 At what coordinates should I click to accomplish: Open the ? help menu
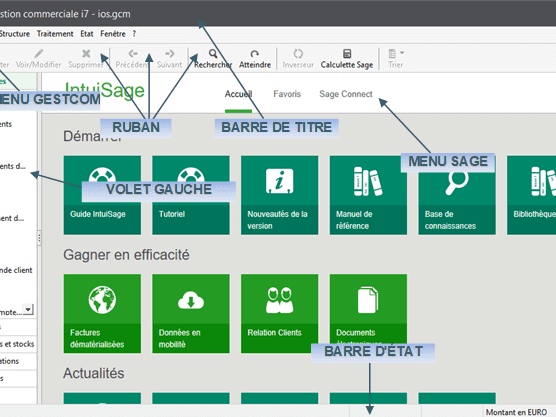coord(134,34)
